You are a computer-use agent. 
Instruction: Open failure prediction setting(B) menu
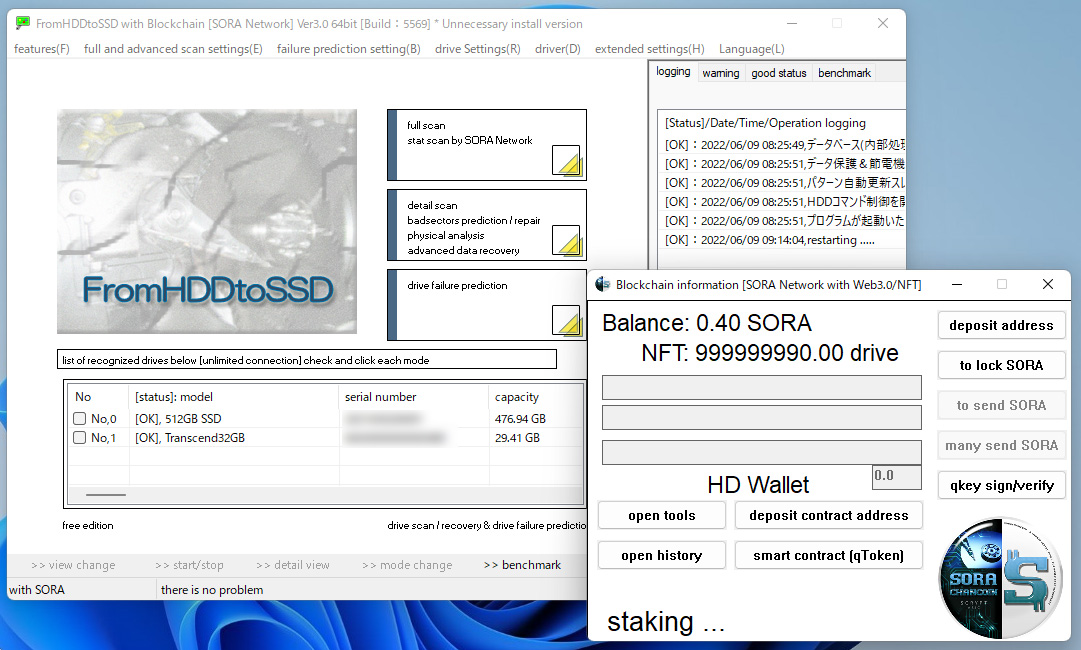pyautogui.click(x=348, y=49)
